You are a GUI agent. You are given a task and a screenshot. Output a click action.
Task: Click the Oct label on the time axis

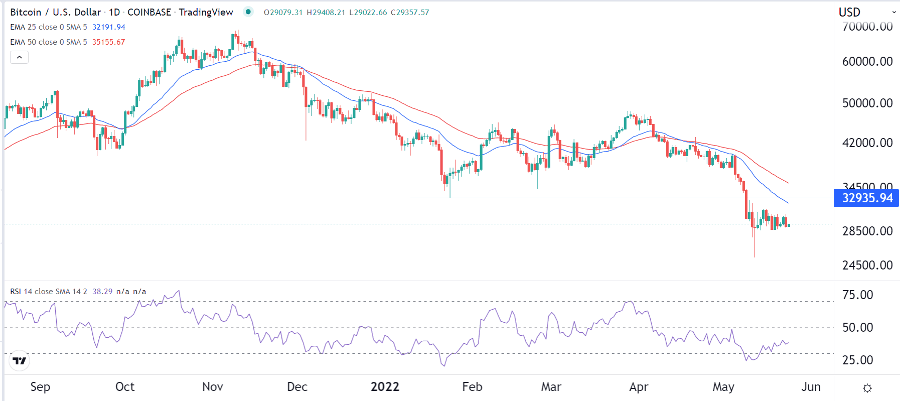[x=125, y=387]
